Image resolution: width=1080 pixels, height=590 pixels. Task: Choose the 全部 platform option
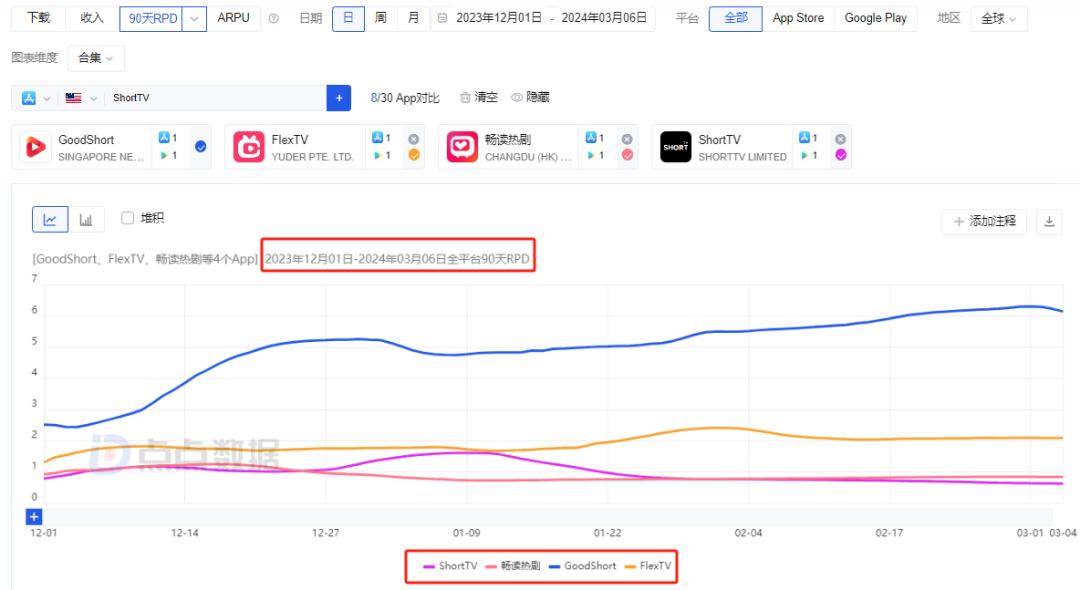click(736, 18)
